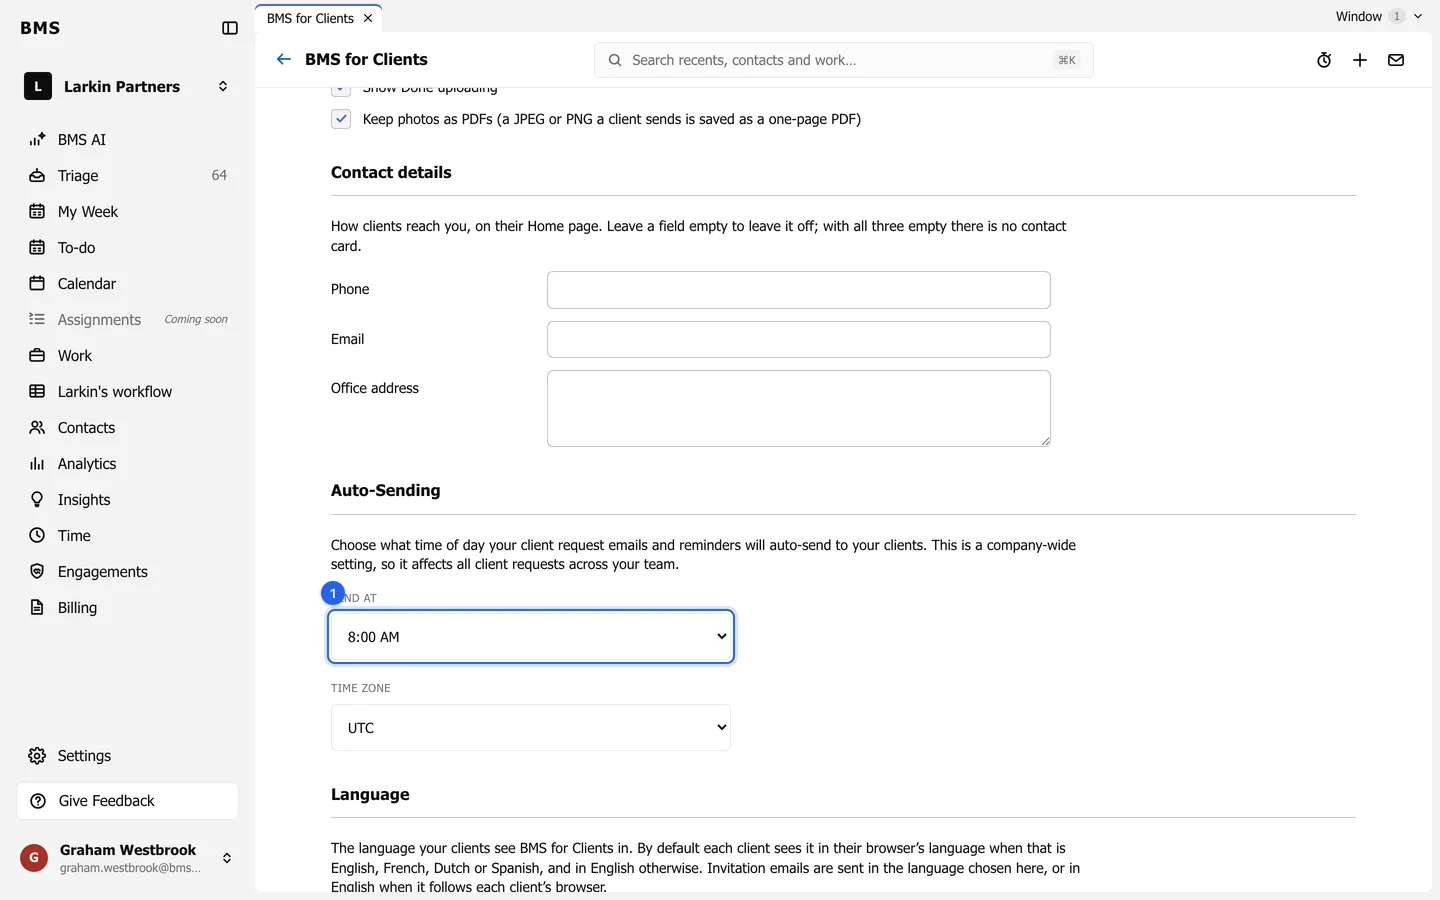Expand the Larkin Partners workspace switcher
Image resolution: width=1440 pixels, height=900 pixels.
(128, 87)
